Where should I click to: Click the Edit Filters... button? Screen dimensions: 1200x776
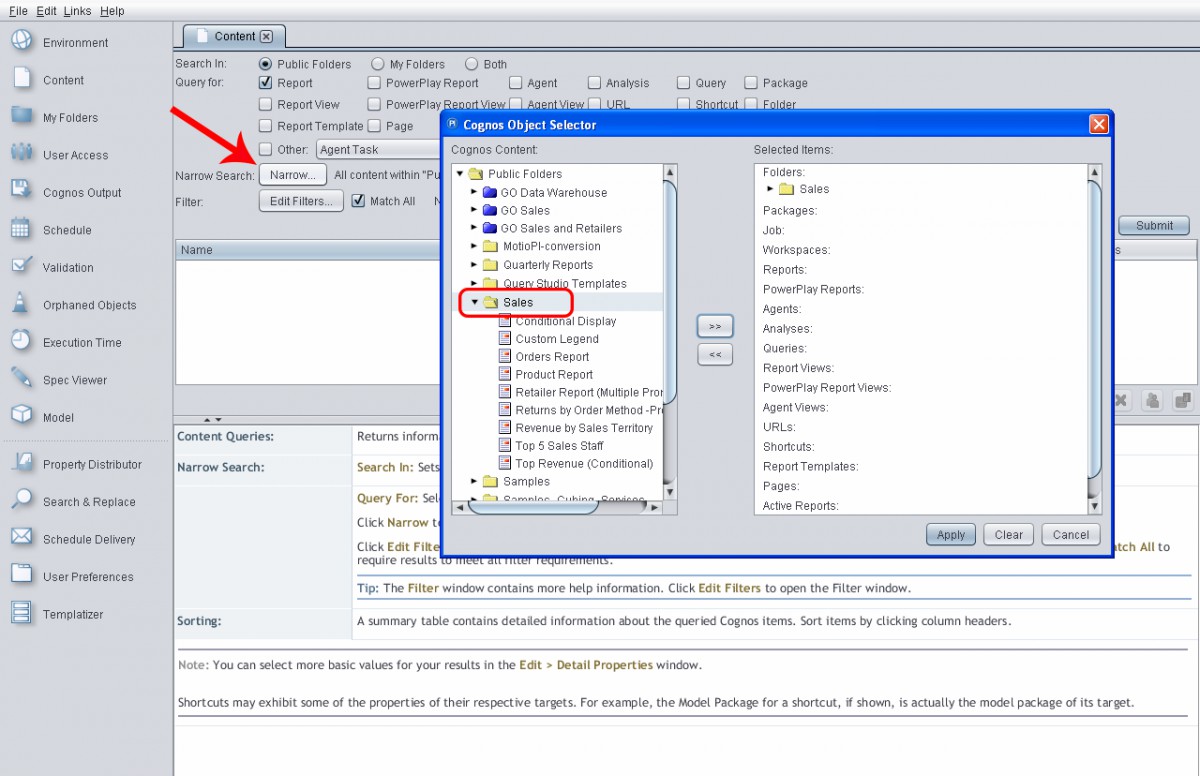point(301,201)
